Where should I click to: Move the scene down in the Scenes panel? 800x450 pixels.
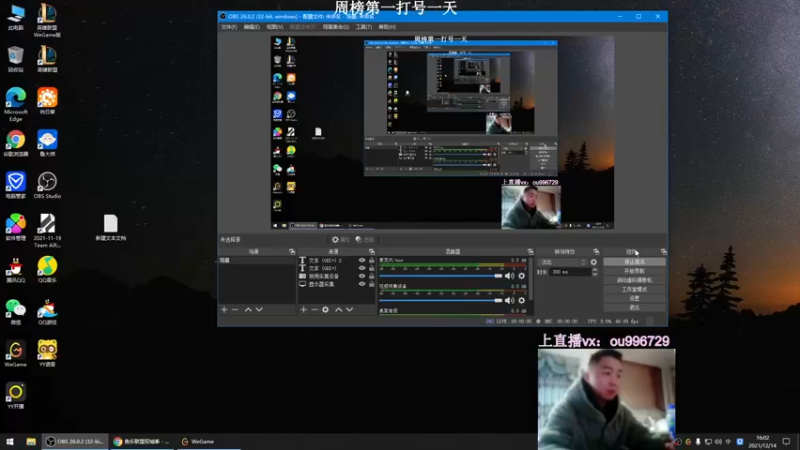tap(259, 310)
